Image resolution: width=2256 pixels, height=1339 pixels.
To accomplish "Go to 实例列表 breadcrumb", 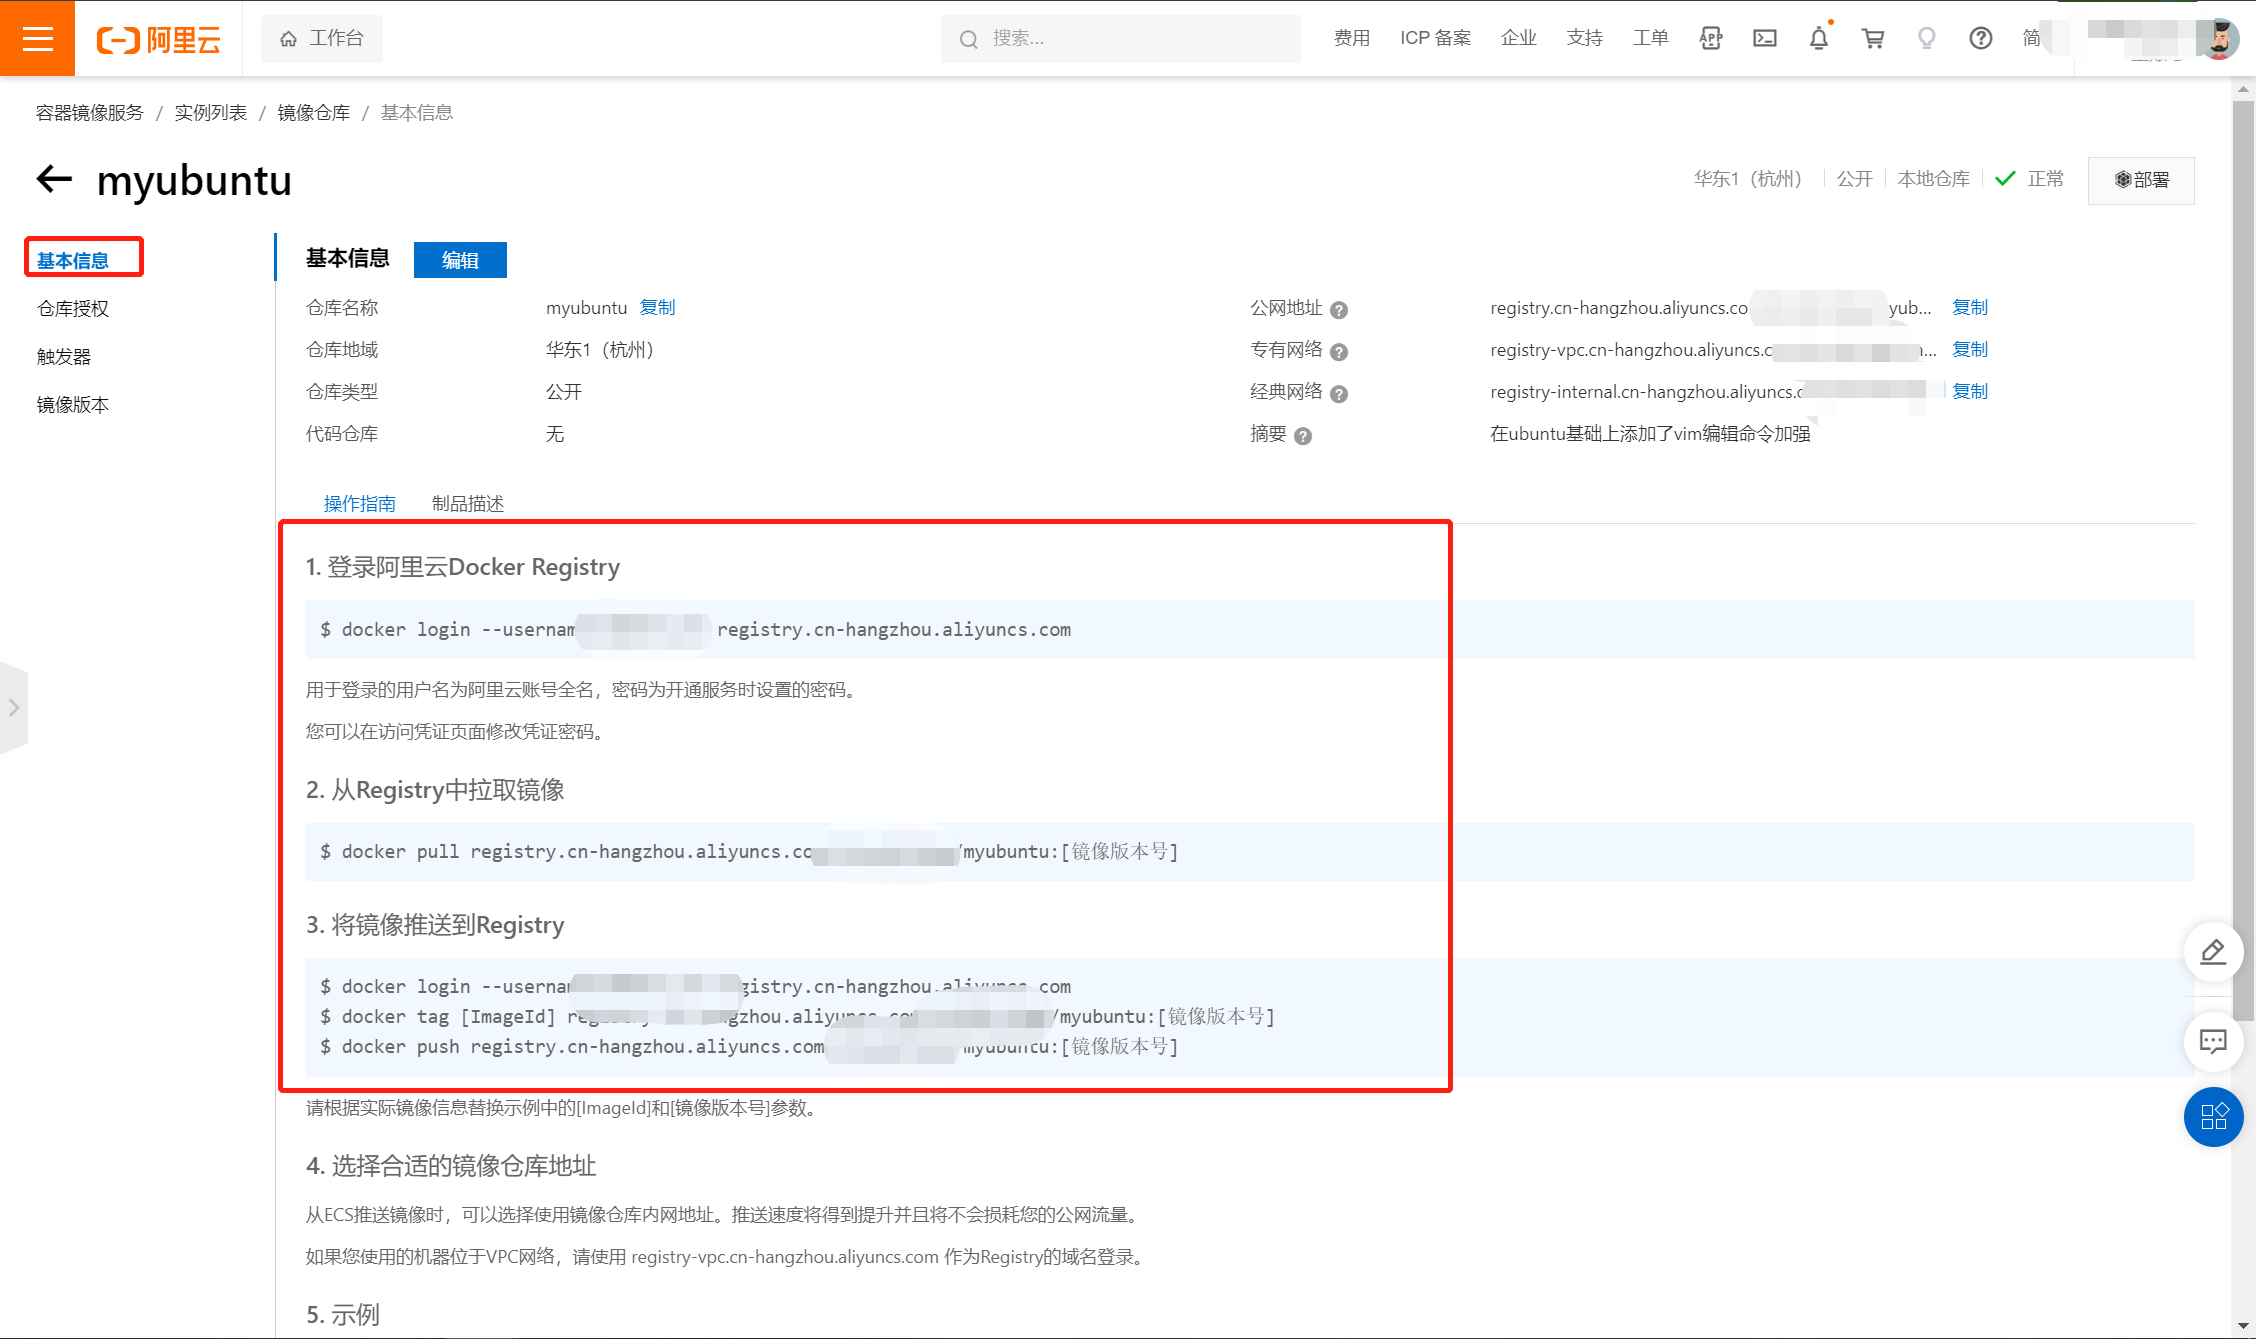I will coord(211,112).
